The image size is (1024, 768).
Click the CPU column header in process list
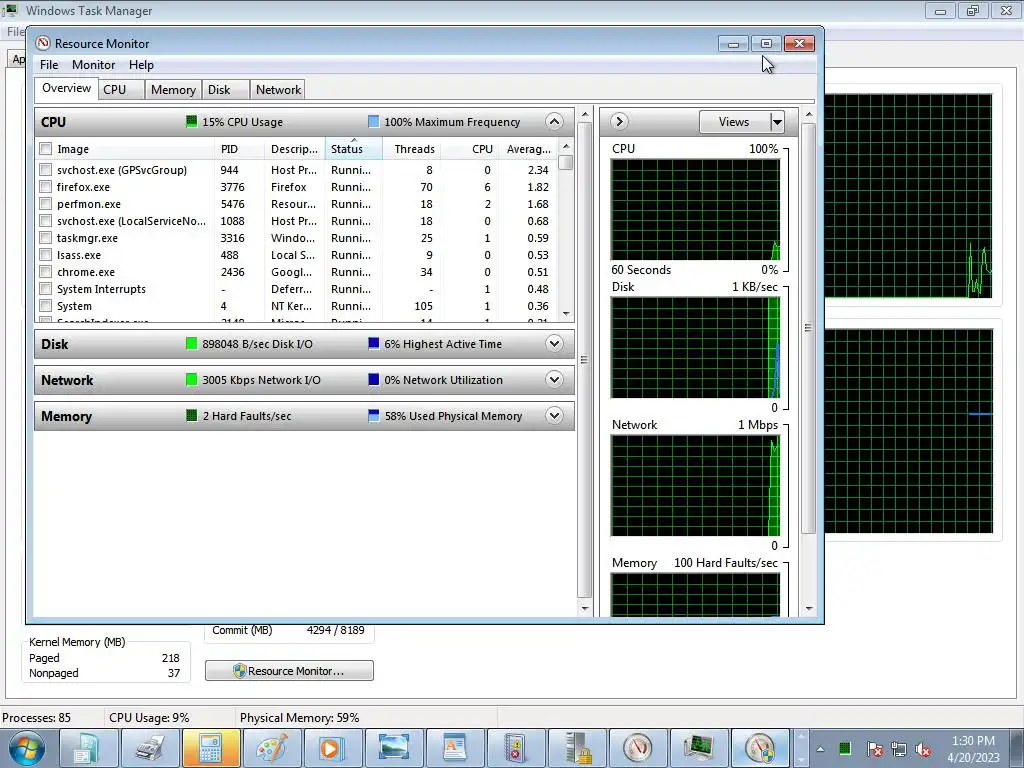click(x=470, y=149)
